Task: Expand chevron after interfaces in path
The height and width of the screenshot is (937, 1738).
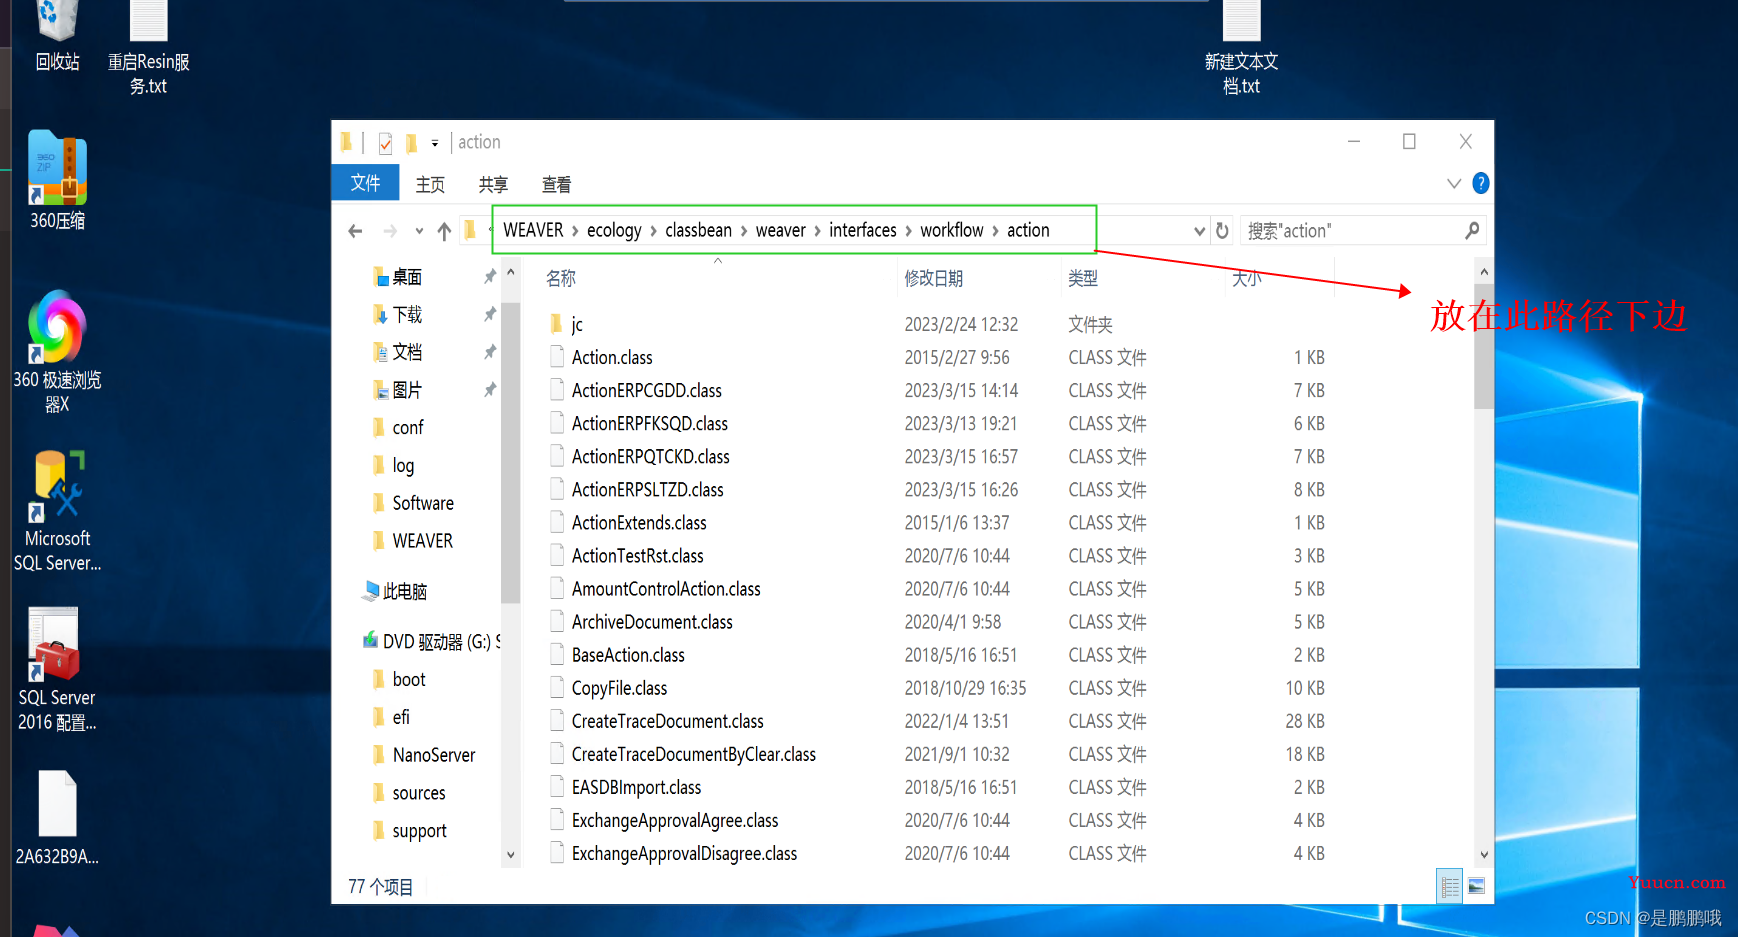Action: tap(908, 231)
